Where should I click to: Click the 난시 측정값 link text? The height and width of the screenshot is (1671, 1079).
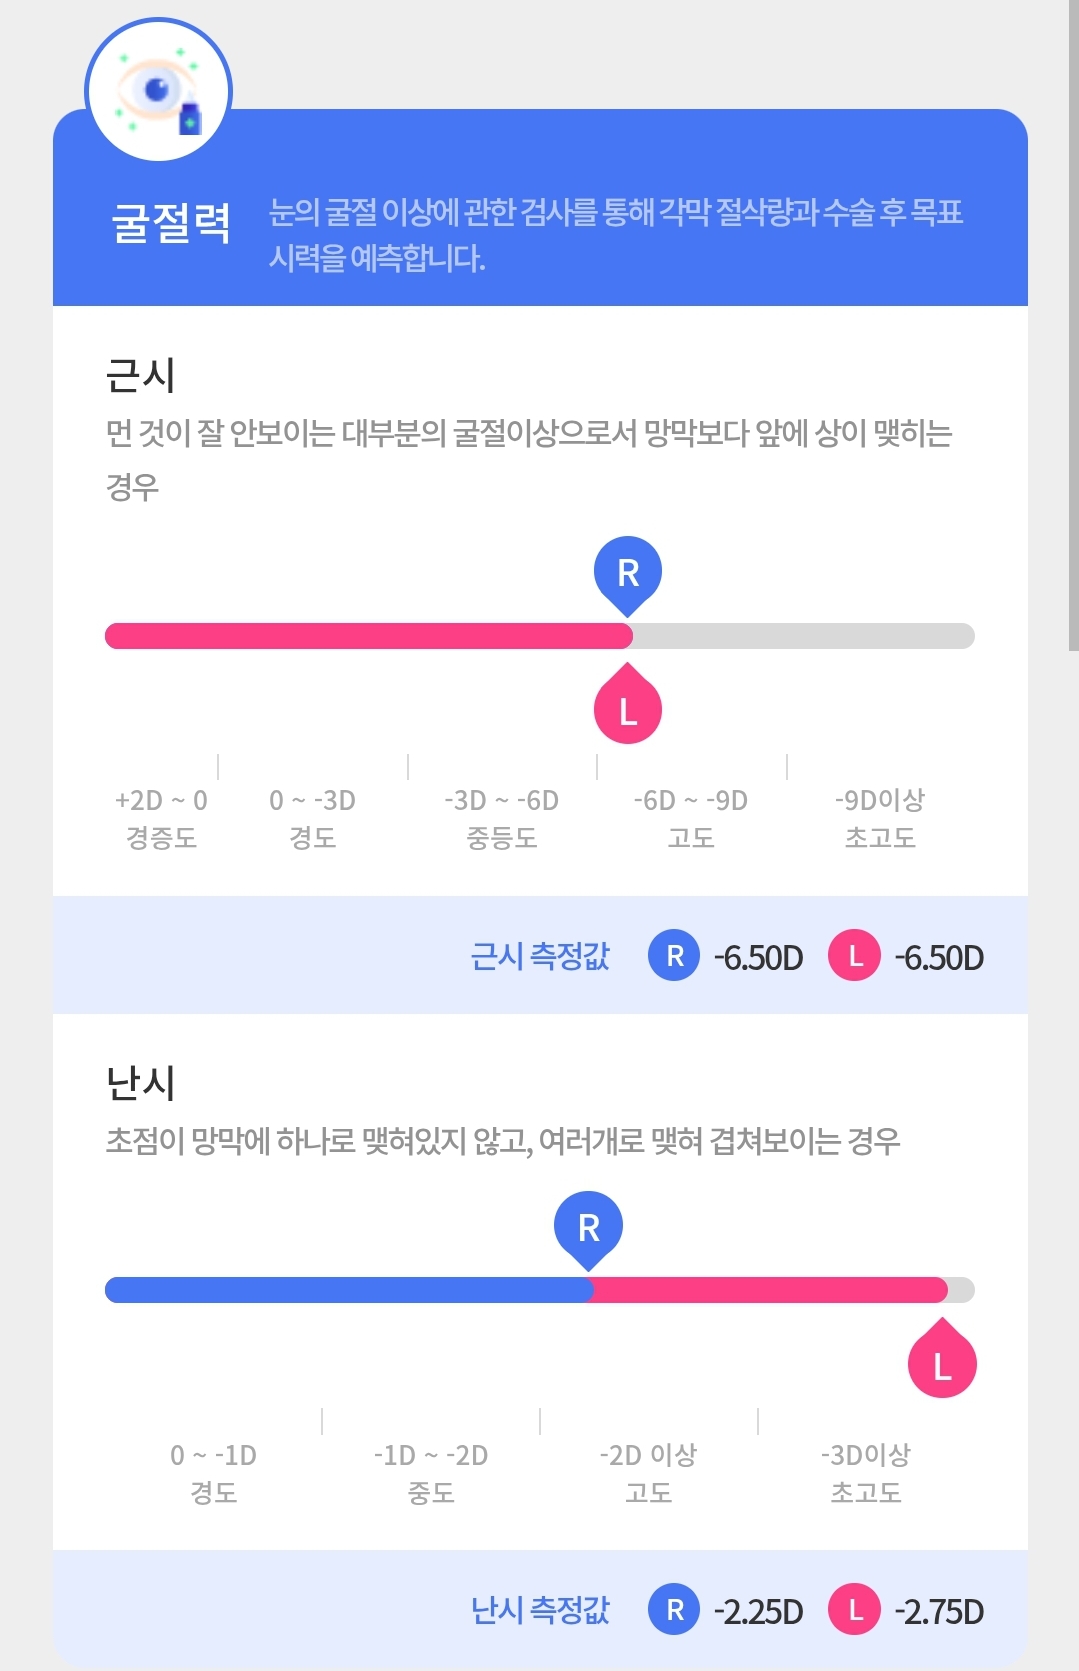[x=540, y=1610]
